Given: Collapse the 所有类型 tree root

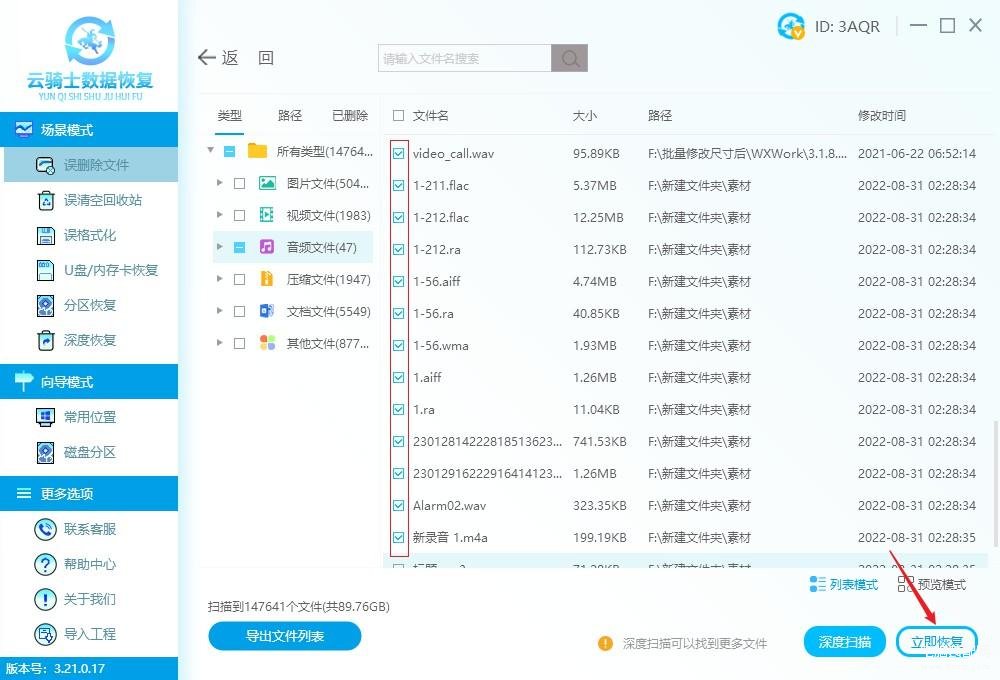Looking at the screenshot, I should pos(210,151).
